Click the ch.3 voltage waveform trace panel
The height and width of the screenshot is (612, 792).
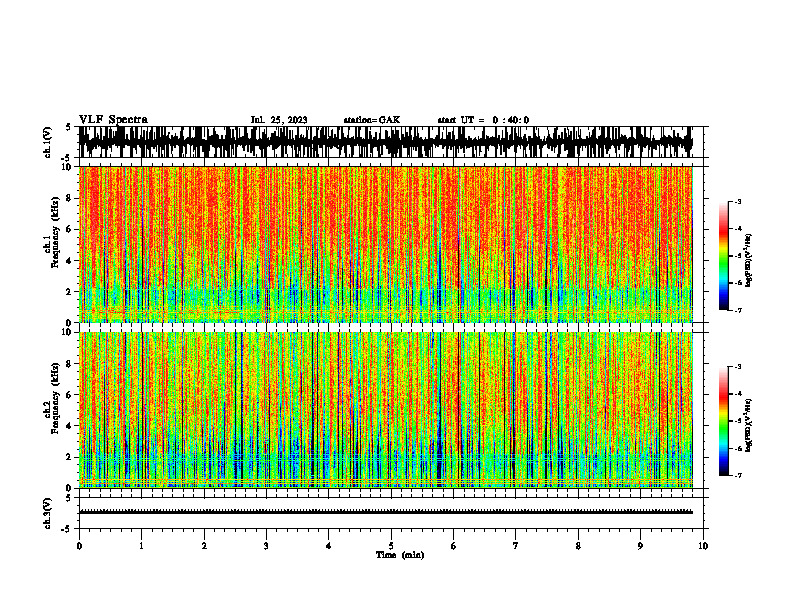391,513
